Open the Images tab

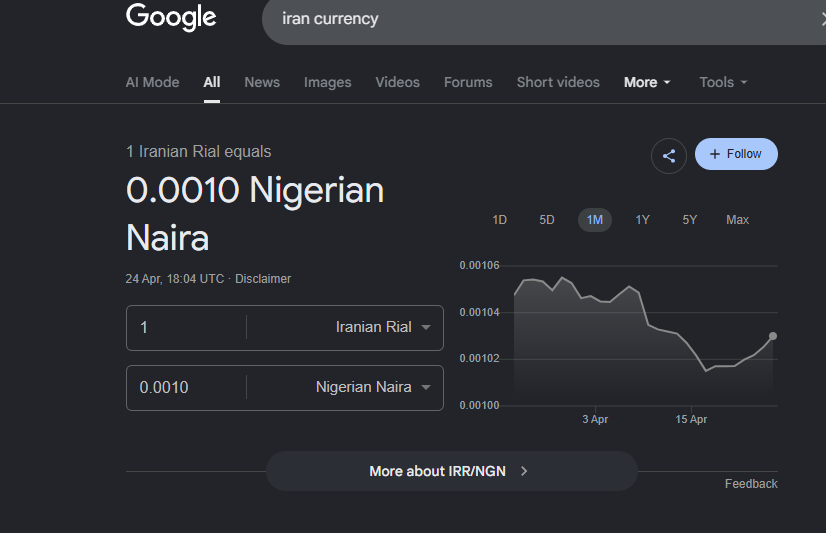tap(327, 82)
